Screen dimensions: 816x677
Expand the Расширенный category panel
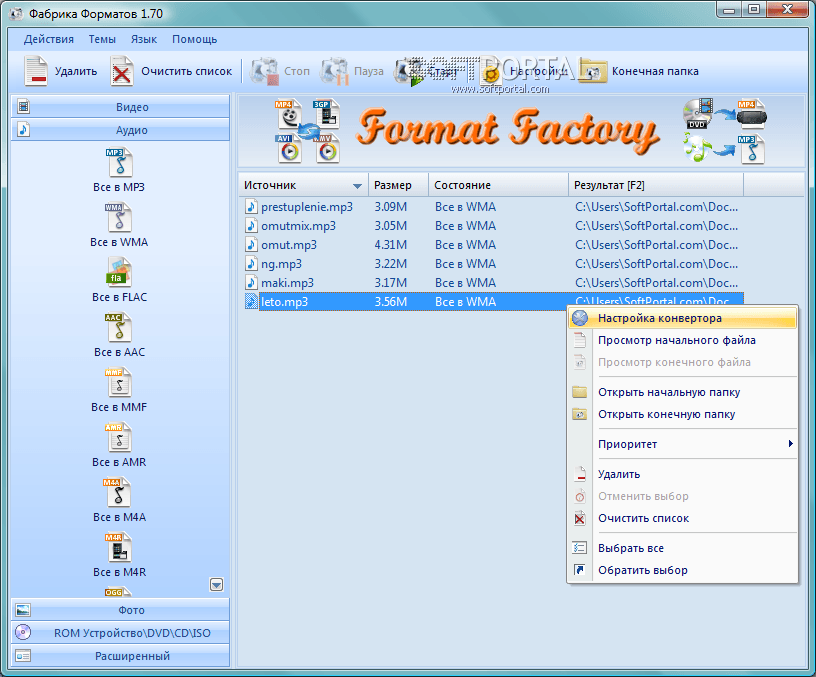pos(120,656)
